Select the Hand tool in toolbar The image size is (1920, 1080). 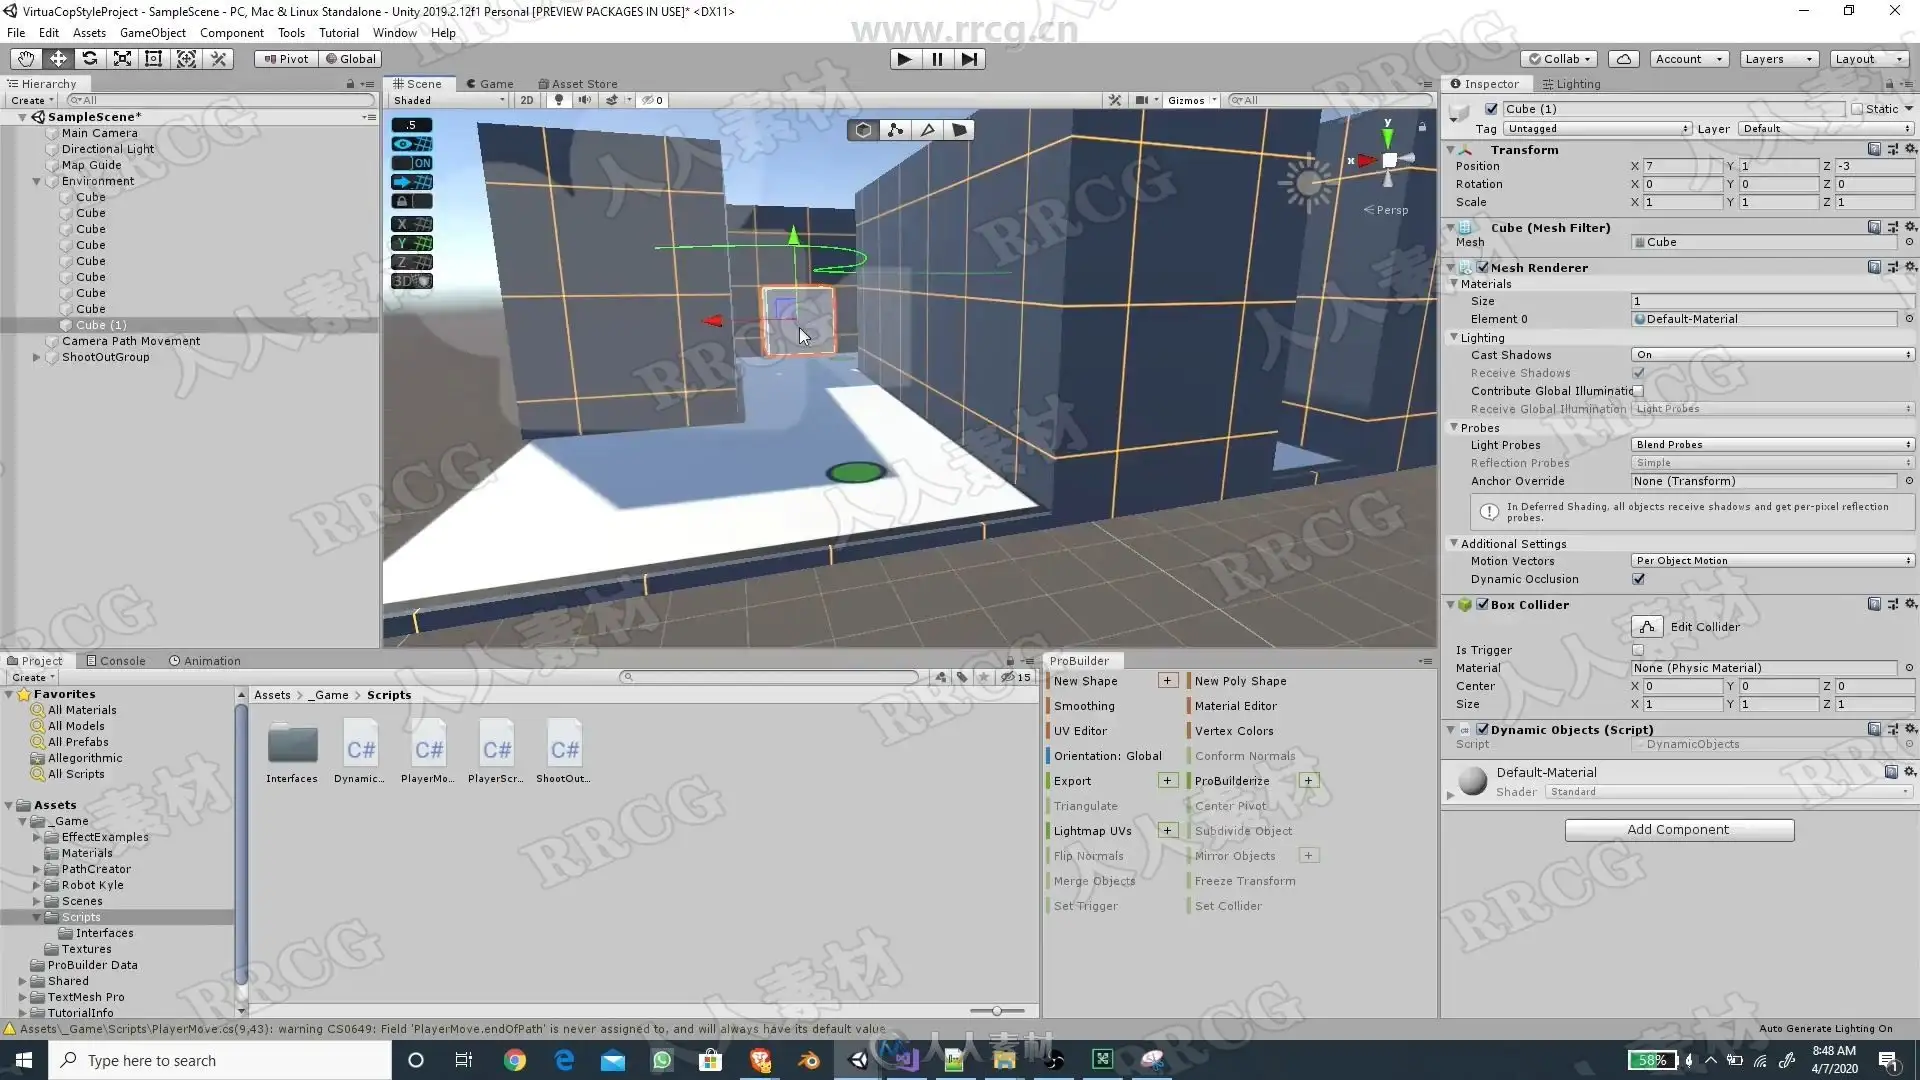pos(26,59)
